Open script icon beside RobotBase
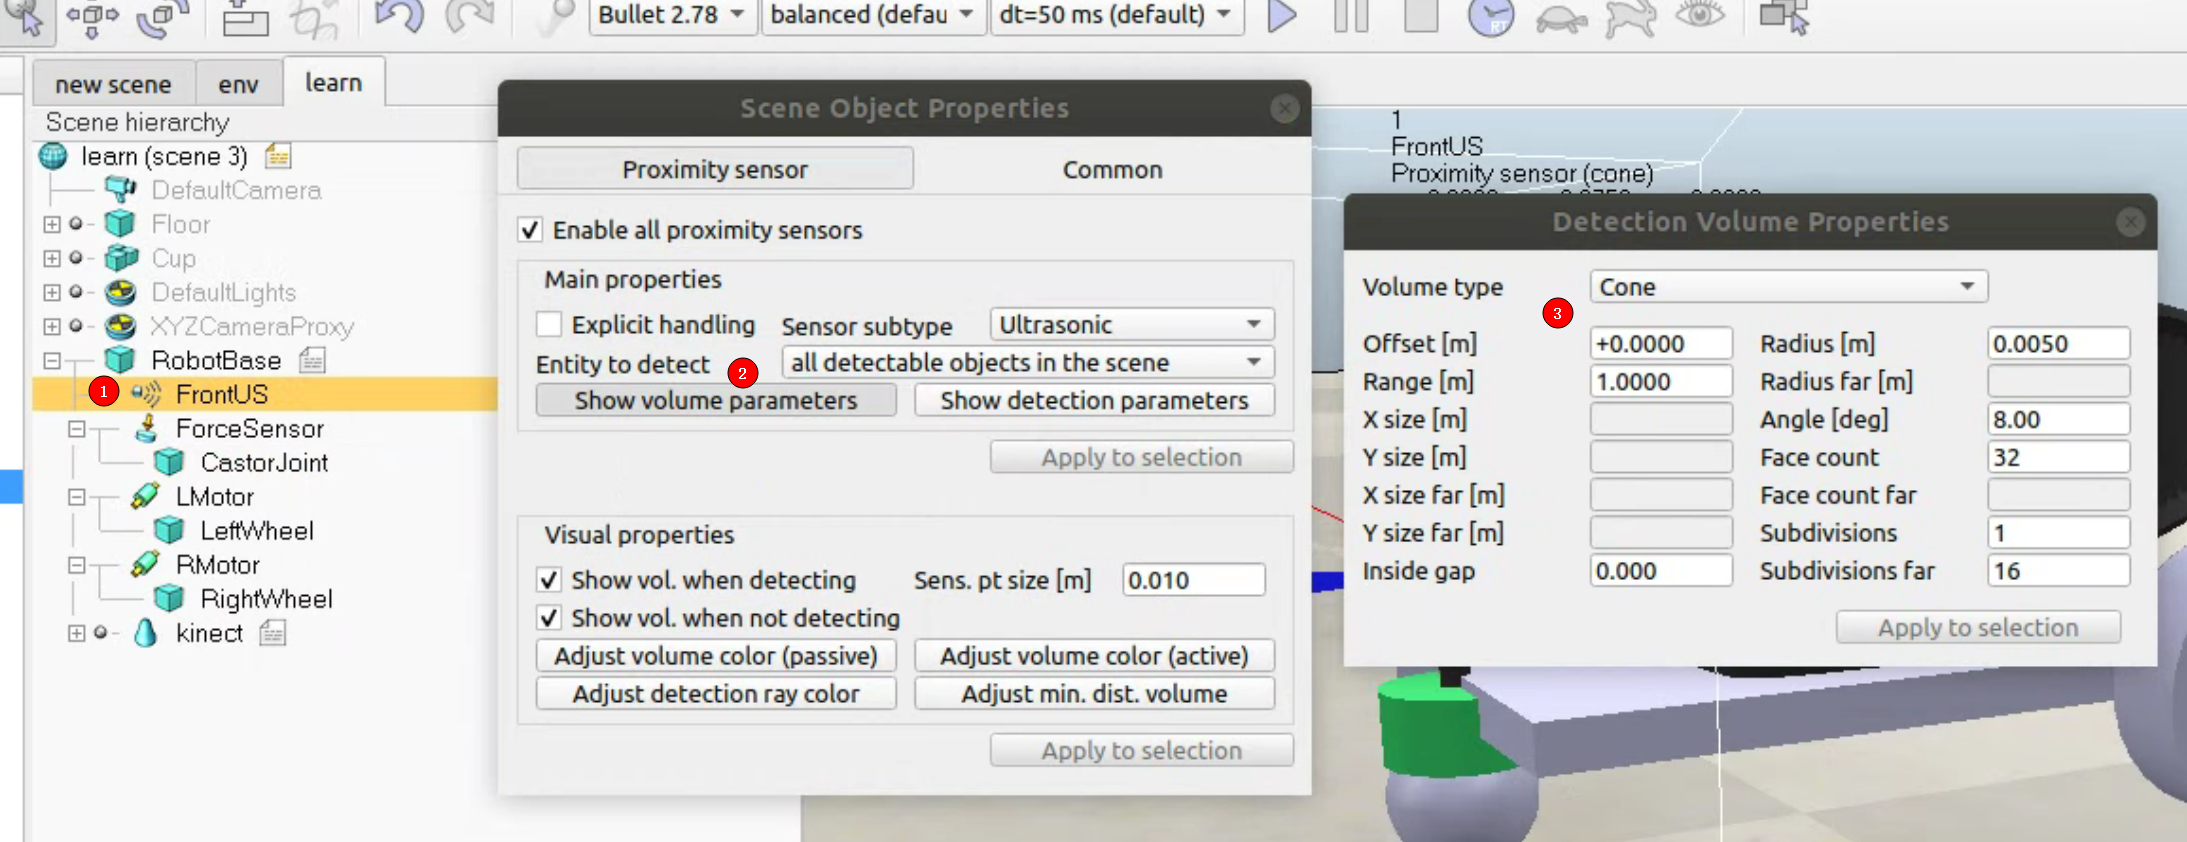This screenshot has width=2187, height=842. tap(312, 360)
